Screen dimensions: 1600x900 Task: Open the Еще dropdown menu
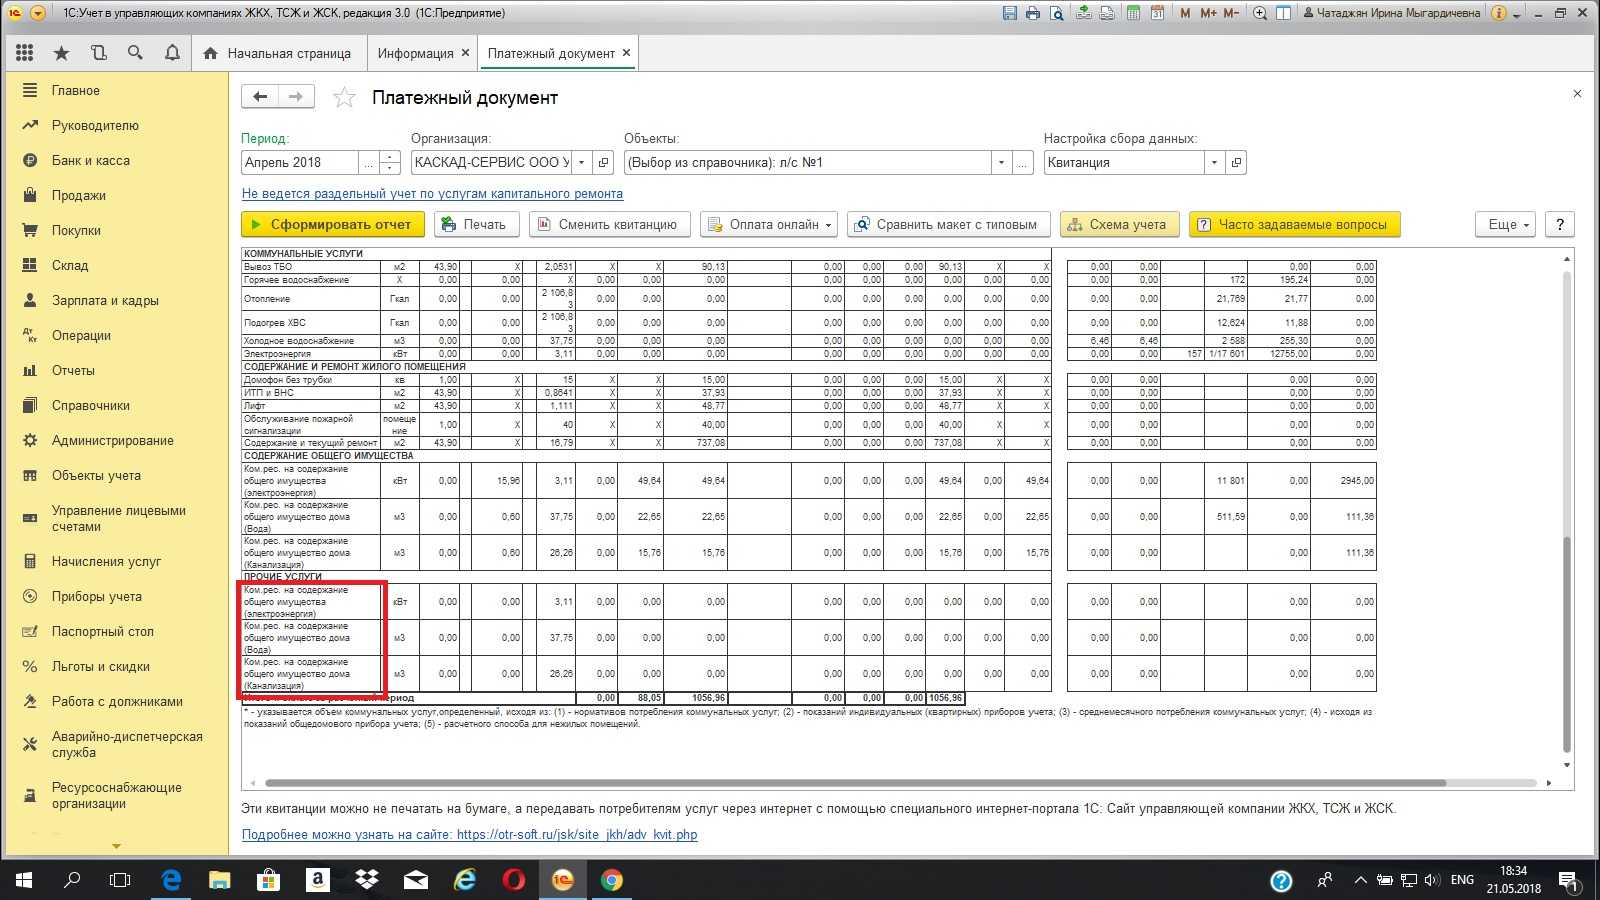point(1506,224)
